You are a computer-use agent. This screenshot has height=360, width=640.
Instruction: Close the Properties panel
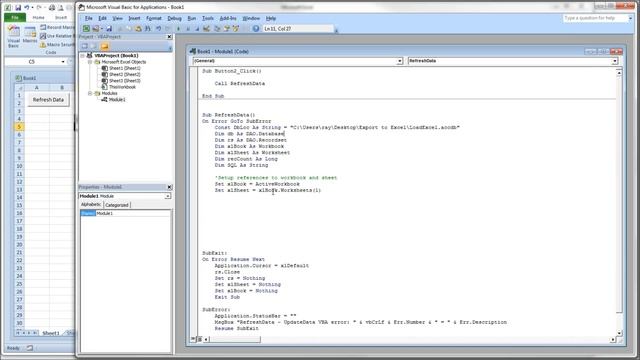(169, 187)
